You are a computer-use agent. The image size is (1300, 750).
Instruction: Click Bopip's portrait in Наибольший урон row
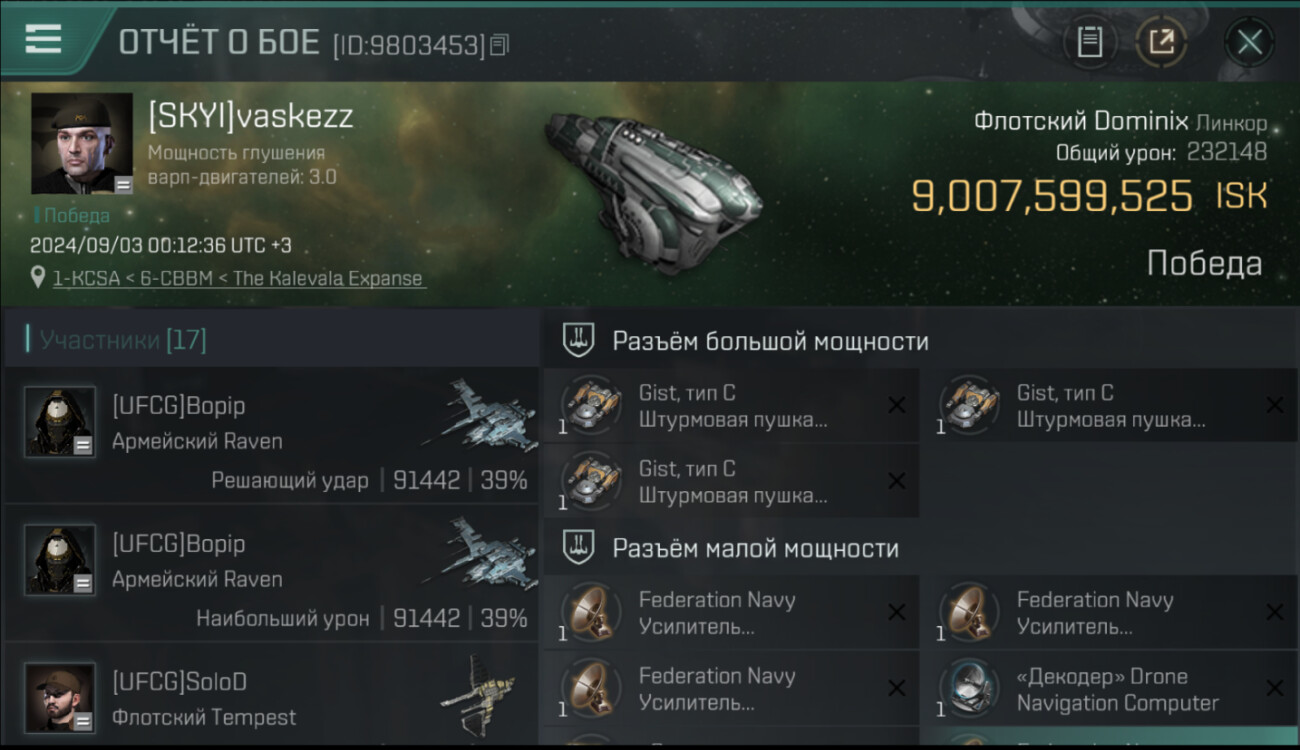coord(60,559)
